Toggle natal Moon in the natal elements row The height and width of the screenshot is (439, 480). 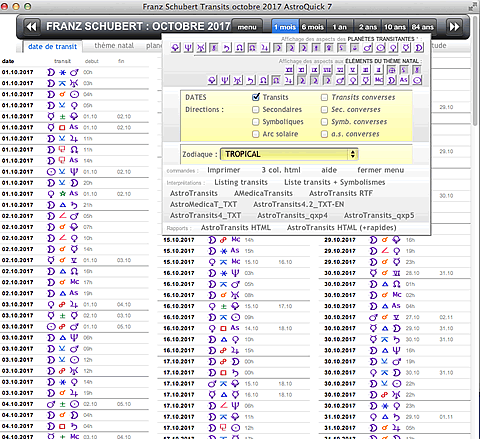pyautogui.click(x=391, y=80)
